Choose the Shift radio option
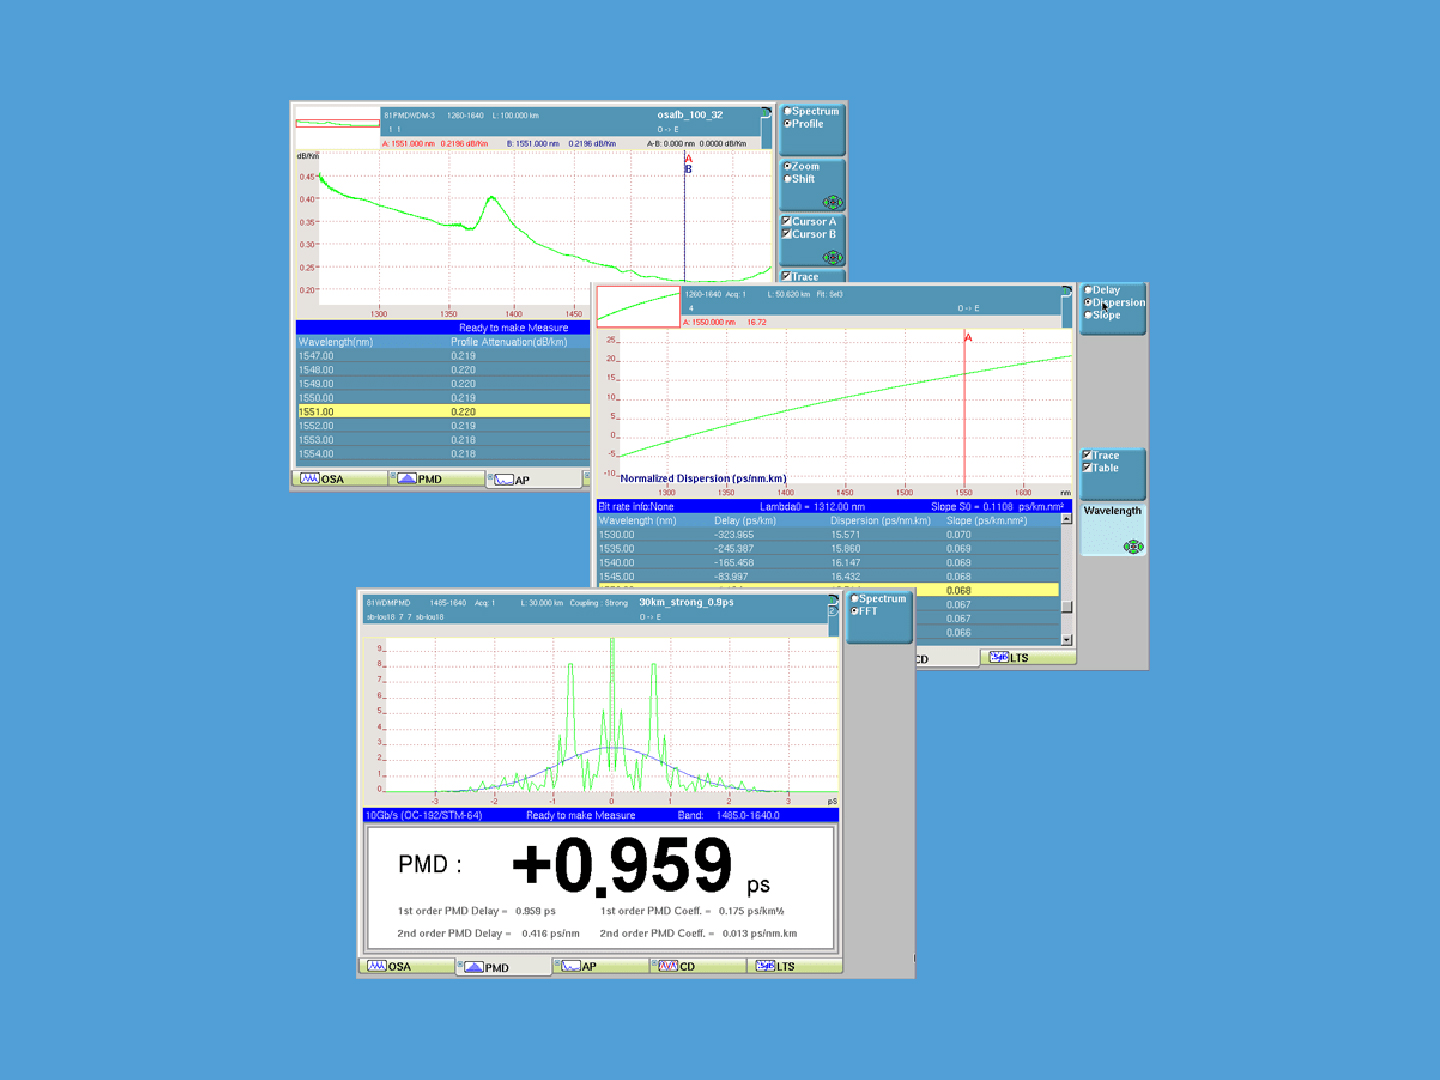This screenshot has width=1440, height=1080. click(788, 179)
